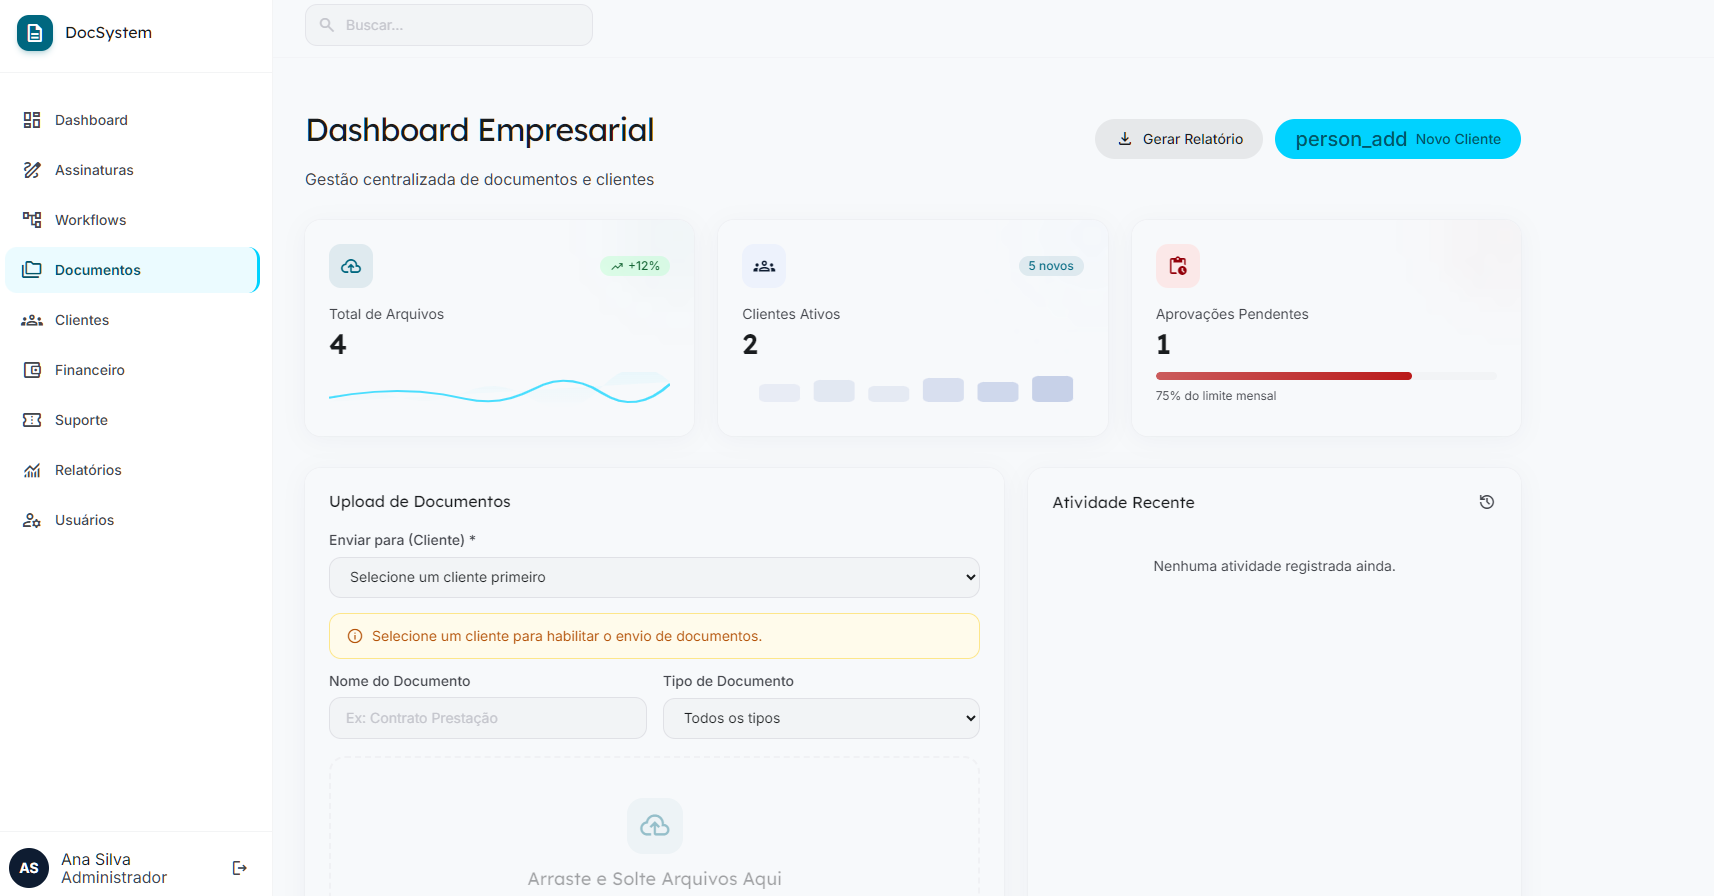Open Relatórios from the sidebar

click(x=132, y=470)
